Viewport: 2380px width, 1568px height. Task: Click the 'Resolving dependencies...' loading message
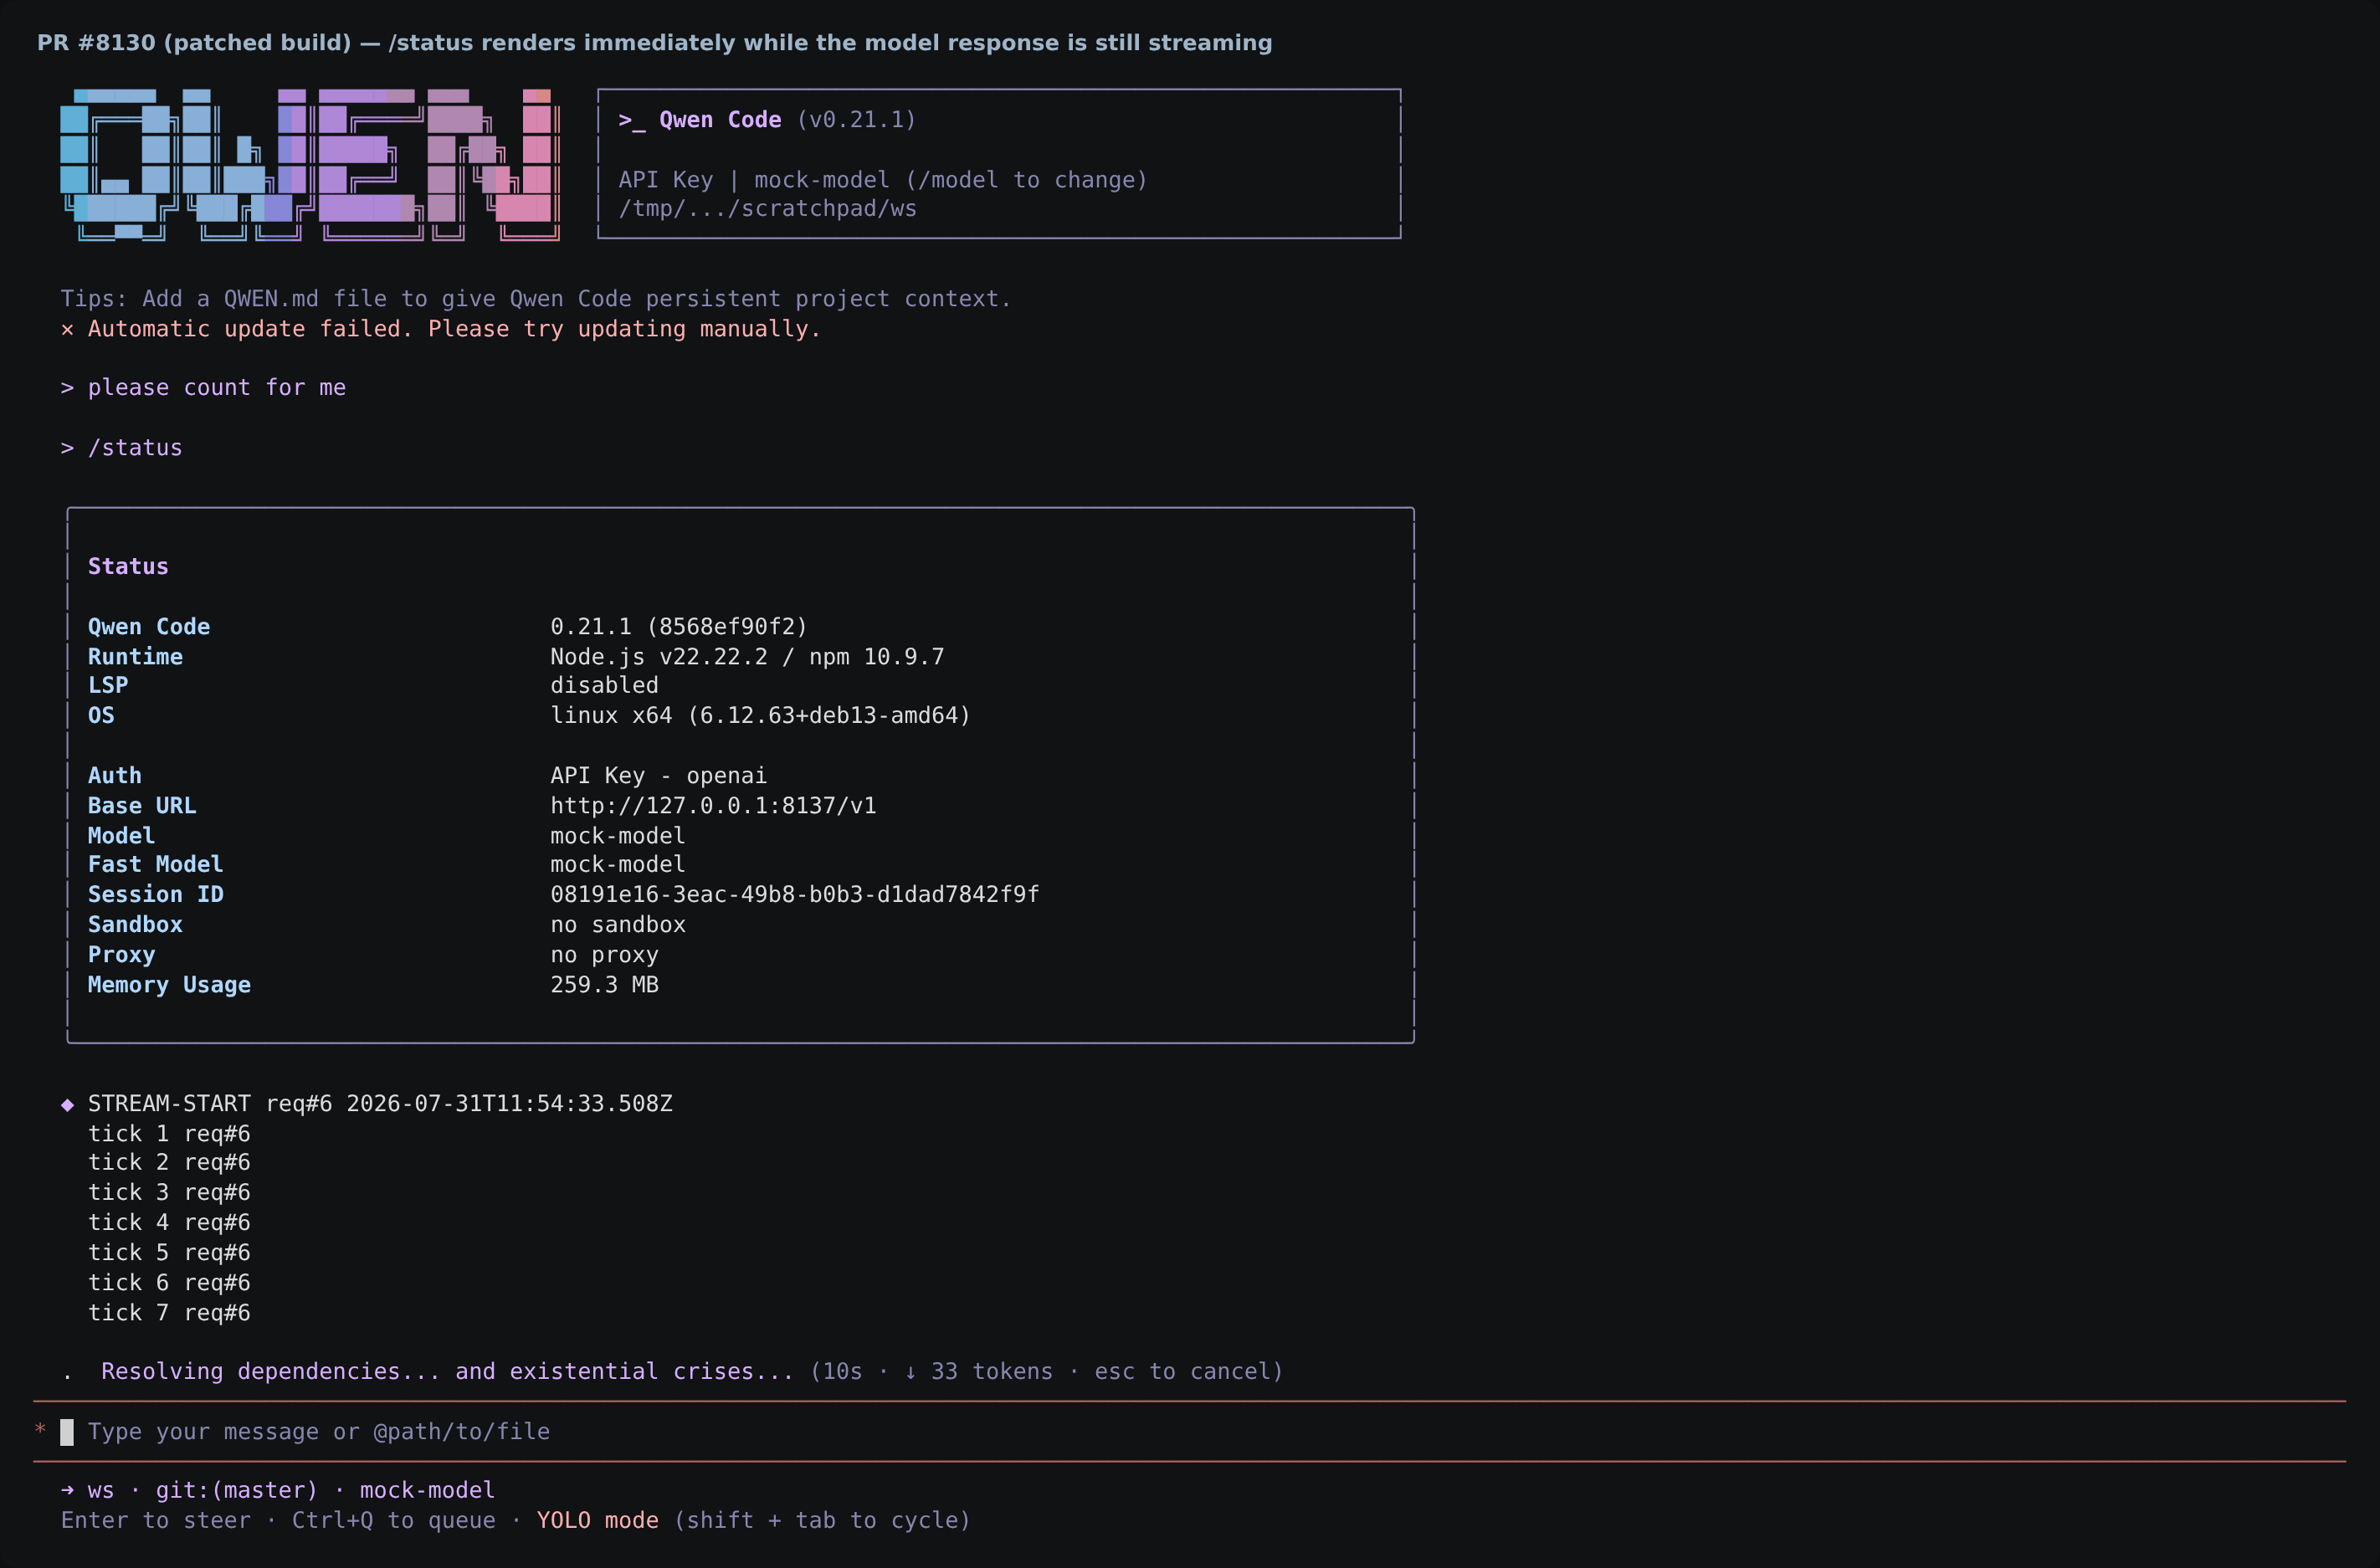pyautogui.click(x=447, y=1371)
